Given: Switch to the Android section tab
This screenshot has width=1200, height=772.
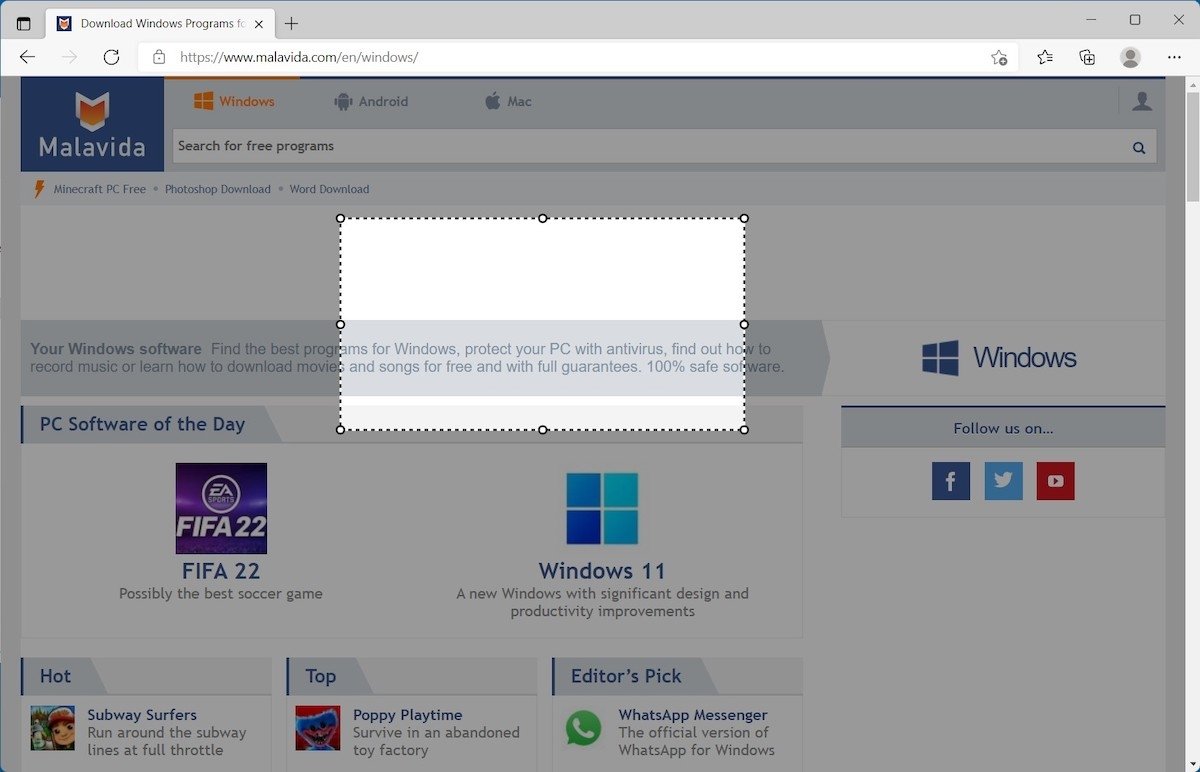Looking at the screenshot, I should pos(371,101).
